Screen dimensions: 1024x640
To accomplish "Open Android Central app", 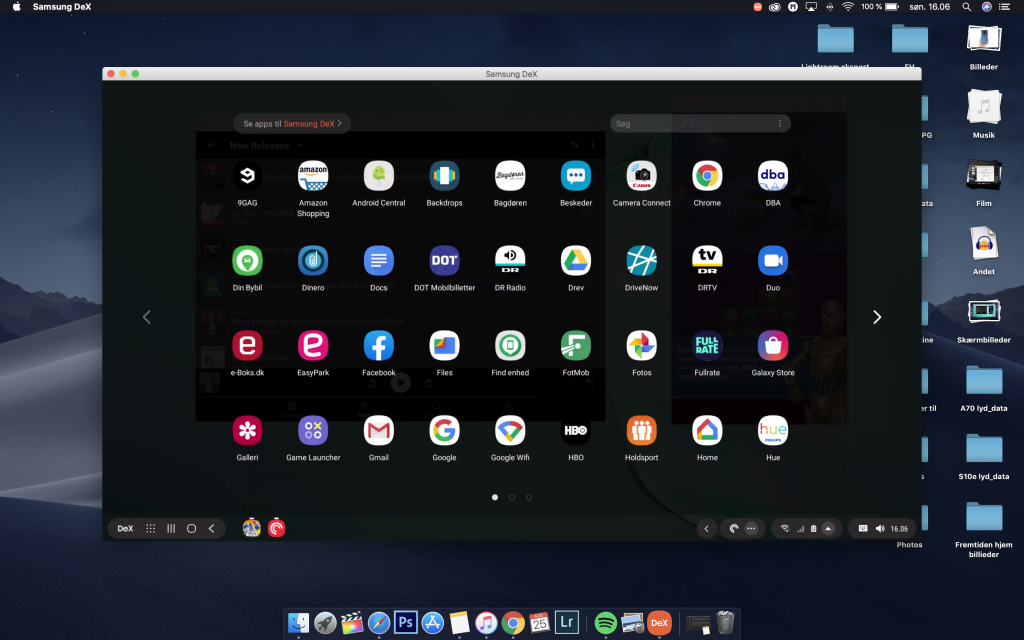I will pos(379,176).
